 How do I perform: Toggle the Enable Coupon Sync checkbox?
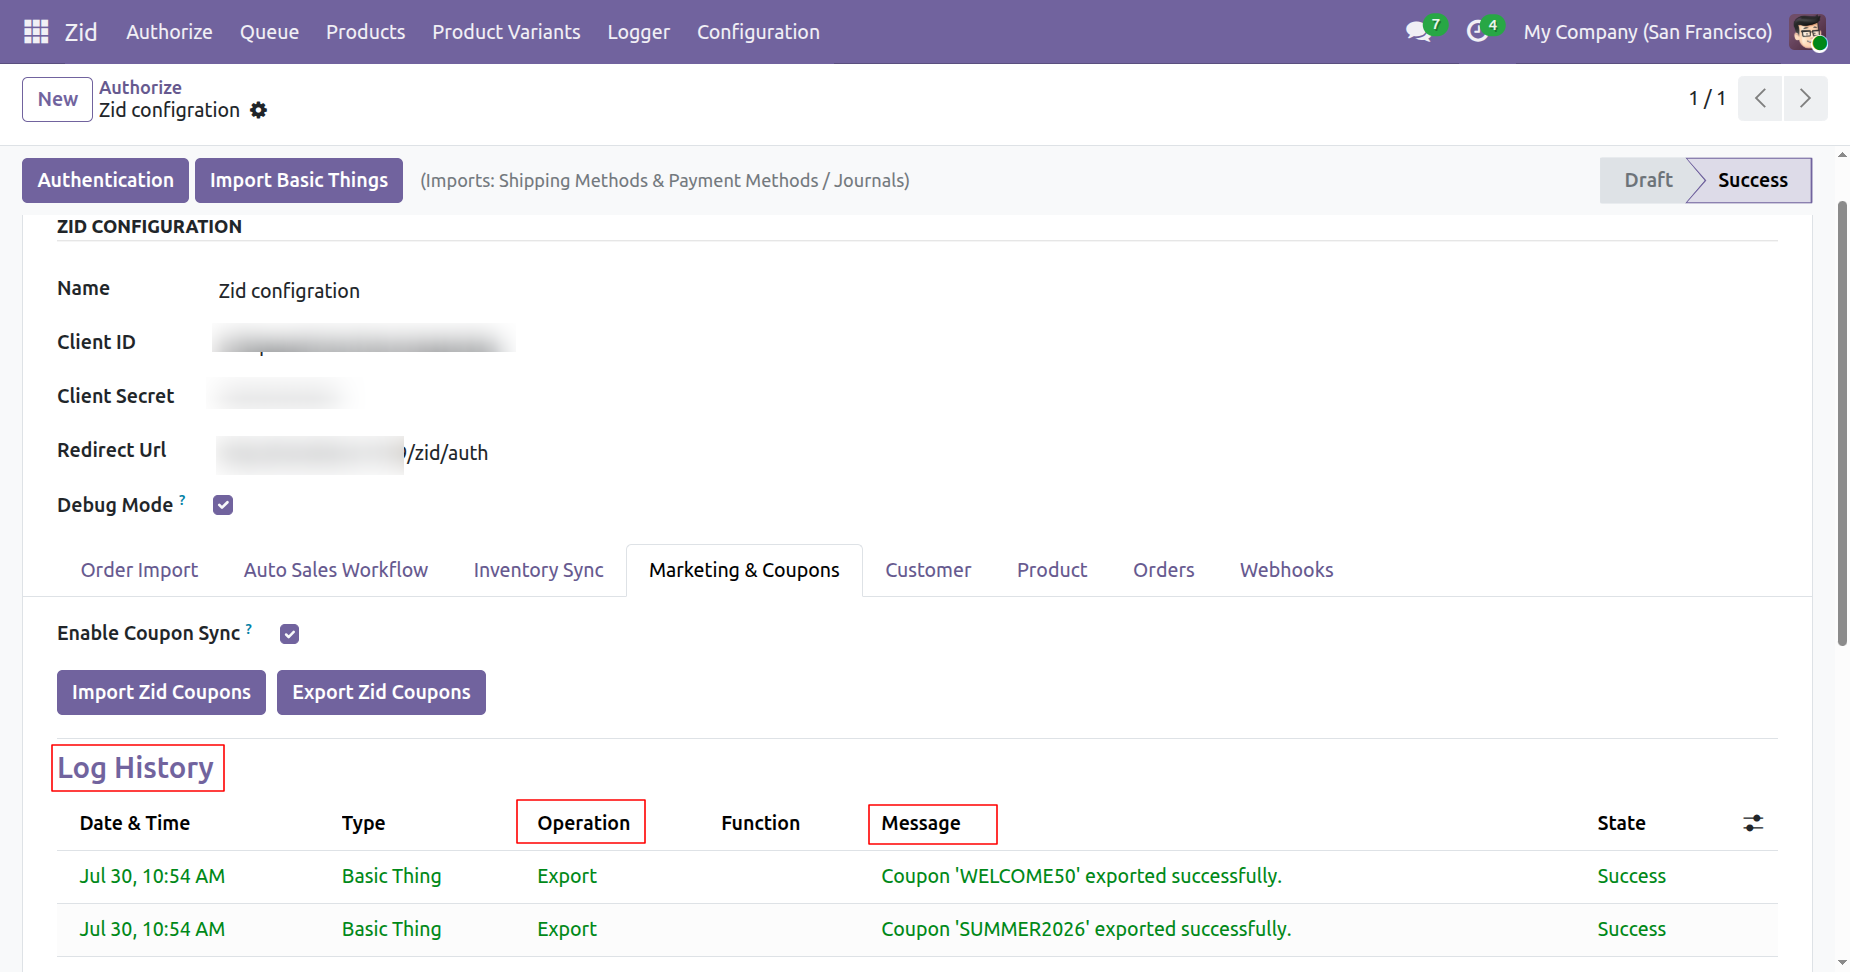tap(290, 634)
